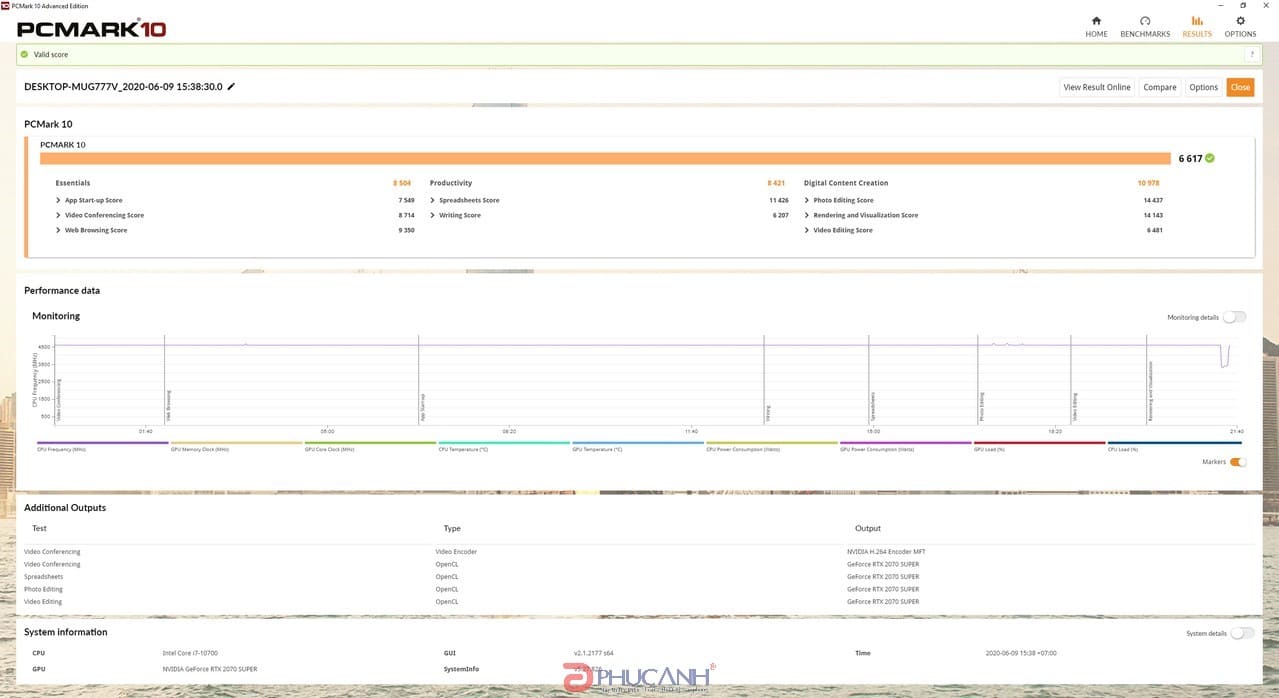Click the Rendering and Visualization chart marker
Screen dimensions: 1279x698
coord(1151,391)
